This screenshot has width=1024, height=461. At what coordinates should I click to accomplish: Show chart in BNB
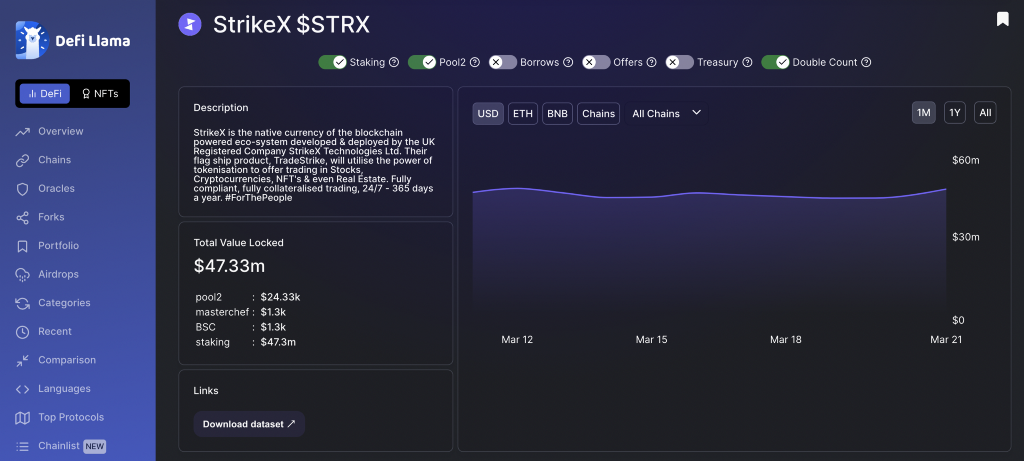tap(557, 114)
